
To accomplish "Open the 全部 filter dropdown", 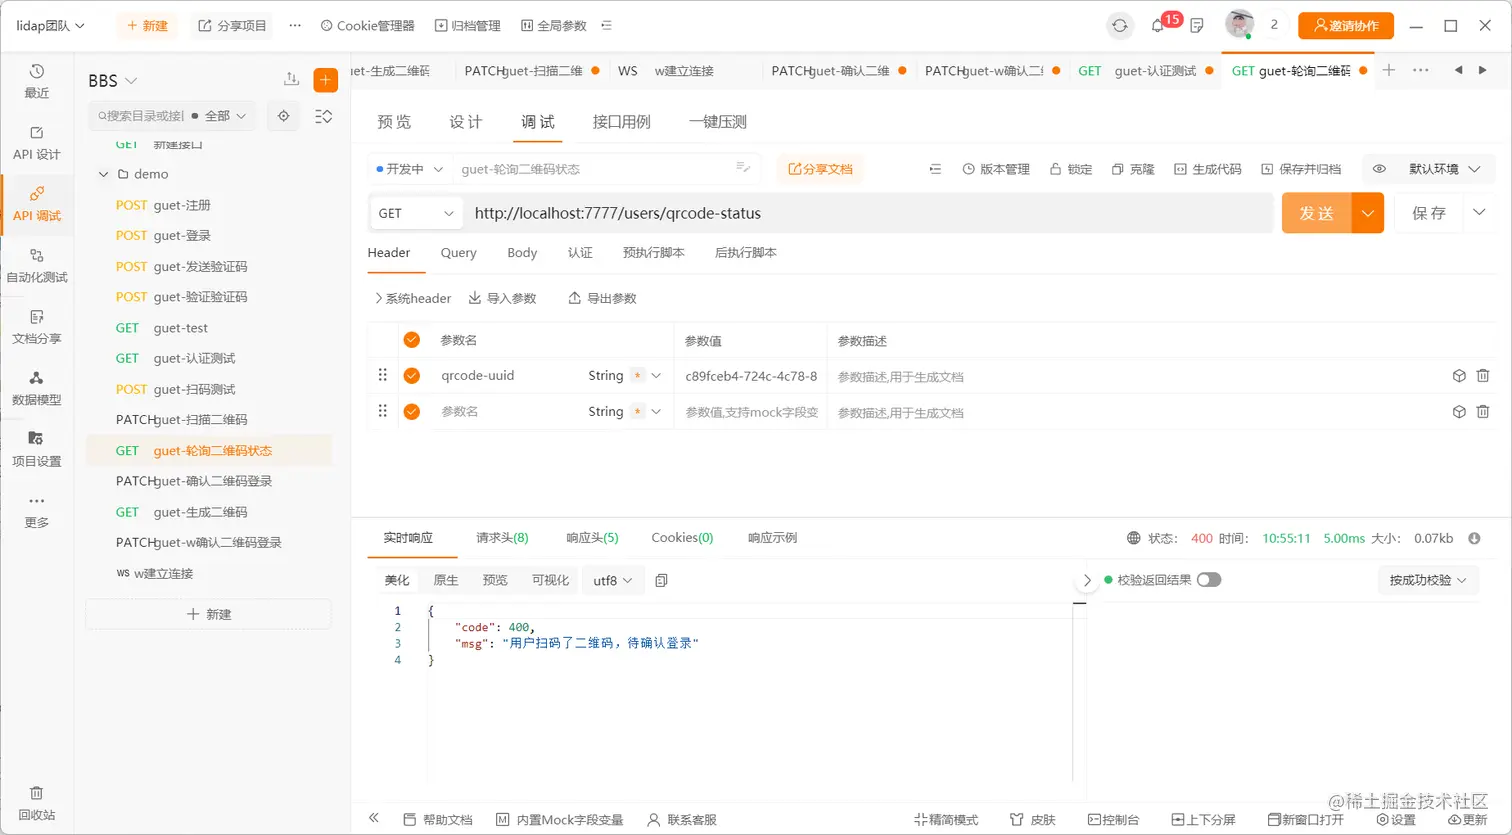I will pos(224,116).
